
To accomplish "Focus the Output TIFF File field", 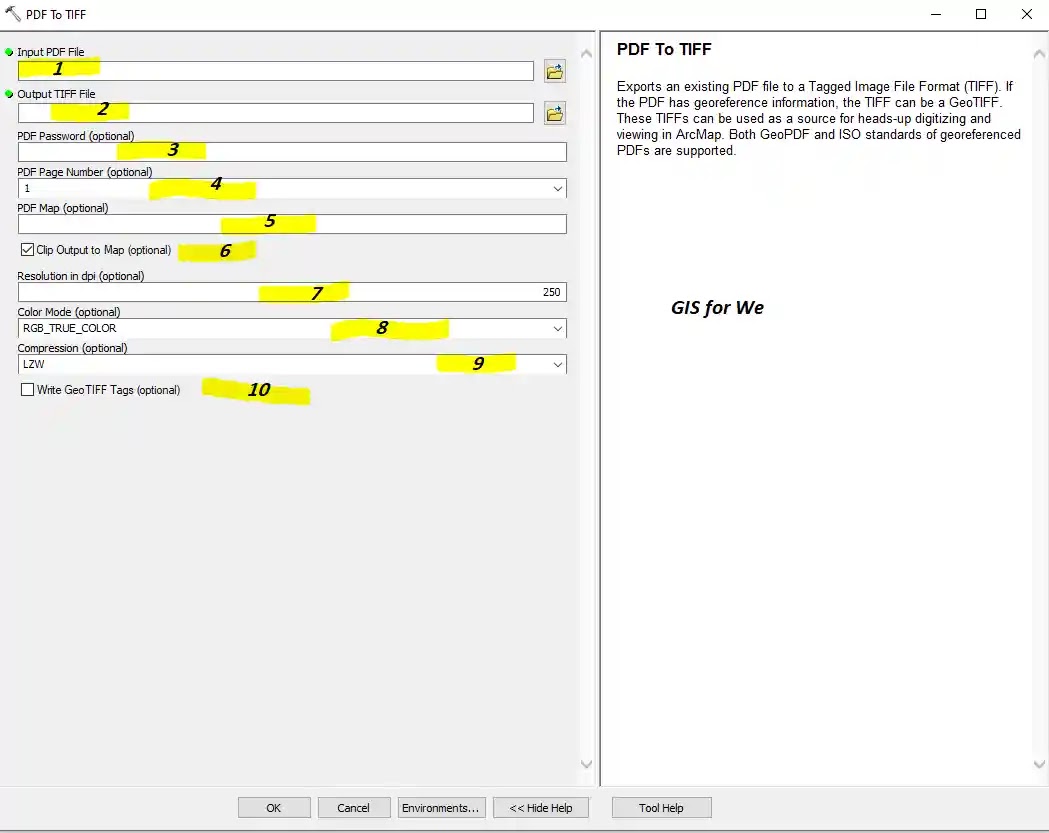I will tap(276, 113).
